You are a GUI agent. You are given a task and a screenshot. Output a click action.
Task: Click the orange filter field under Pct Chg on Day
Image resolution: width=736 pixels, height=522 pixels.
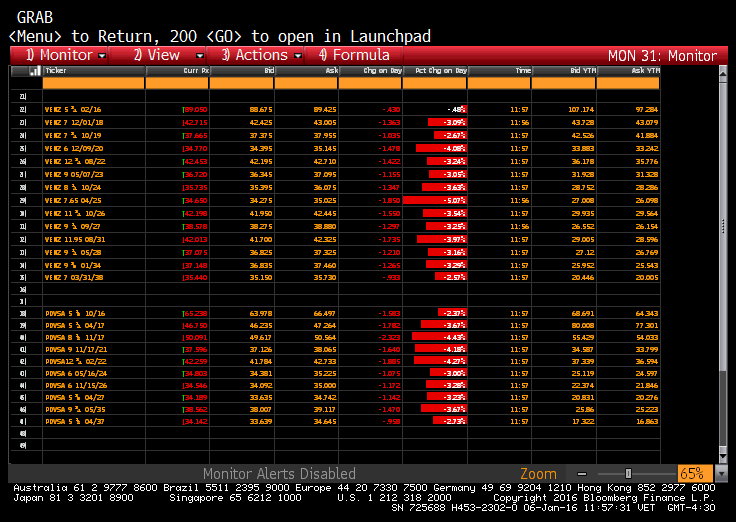435,83
